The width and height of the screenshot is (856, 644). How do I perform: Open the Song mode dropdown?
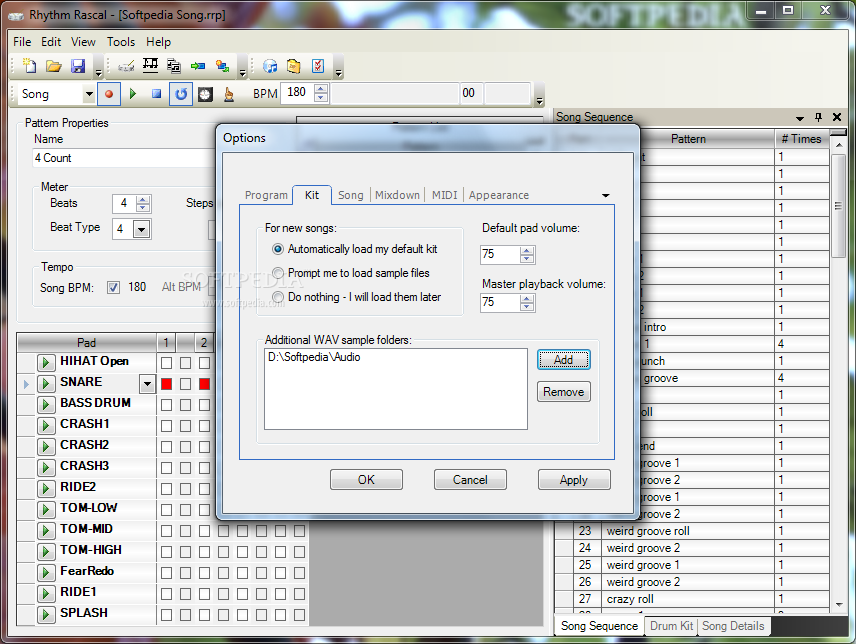(x=89, y=94)
